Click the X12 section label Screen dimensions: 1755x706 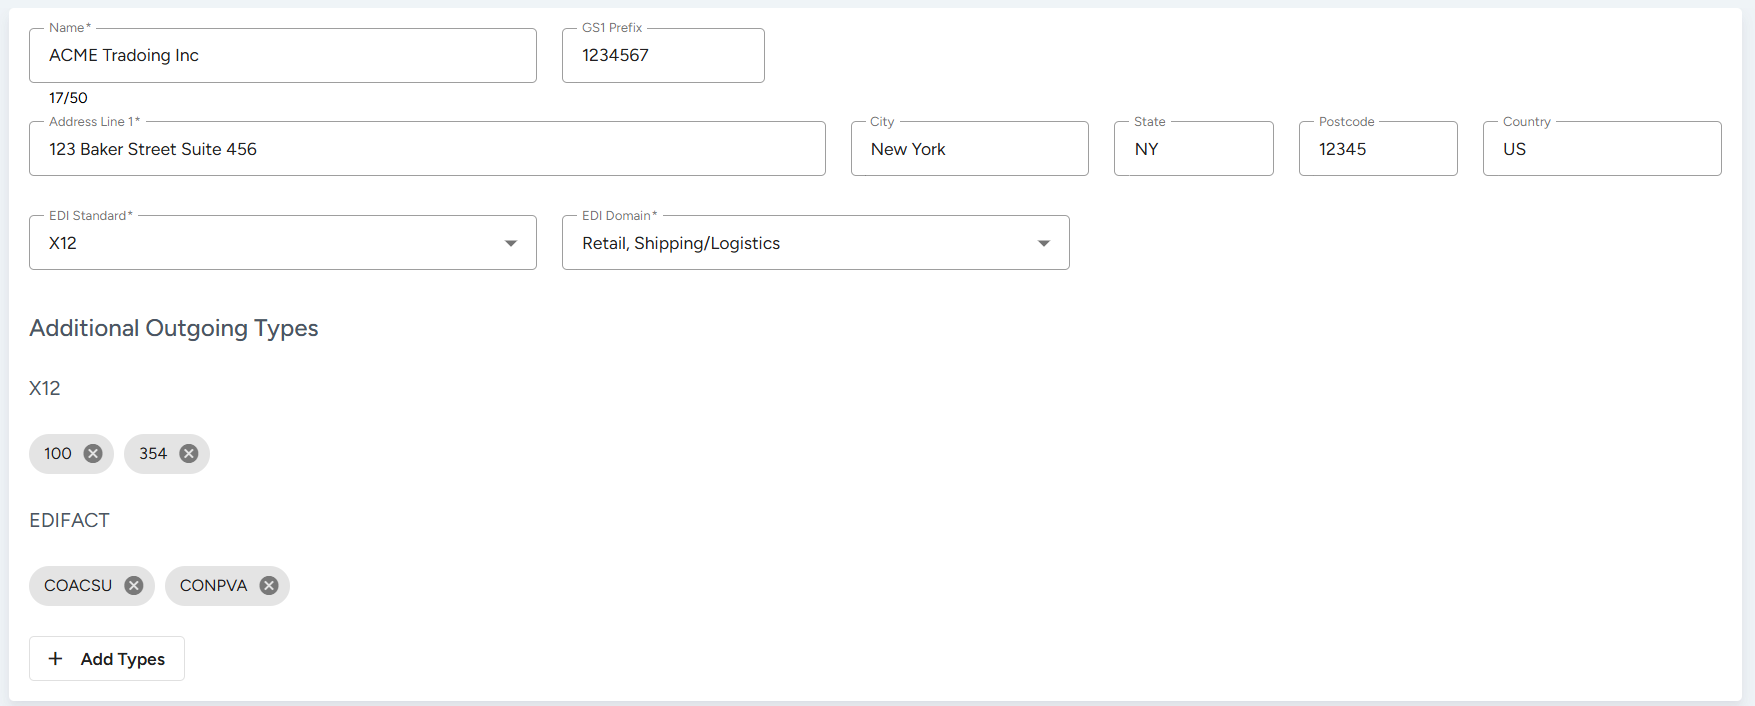click(x=45, y=388)
